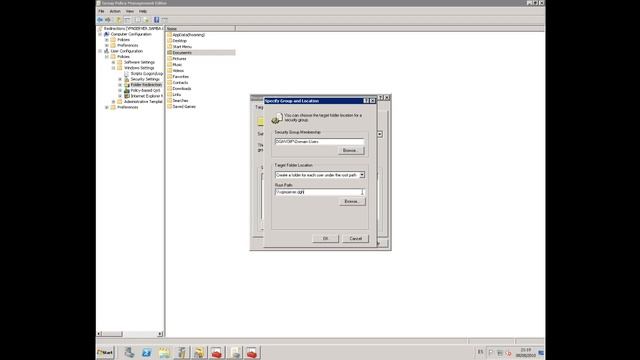The height and width of the screenshot is (360, 640).
Task: Click the tree pane horizontal scrollbar left arrow
Action: point(99,334)
